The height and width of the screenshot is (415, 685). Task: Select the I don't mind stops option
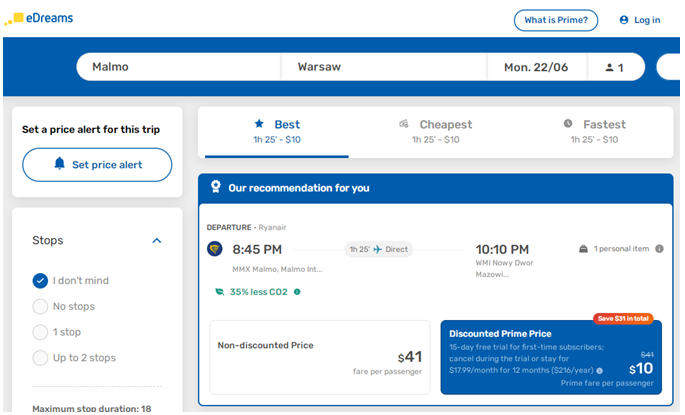coord(40,281)
